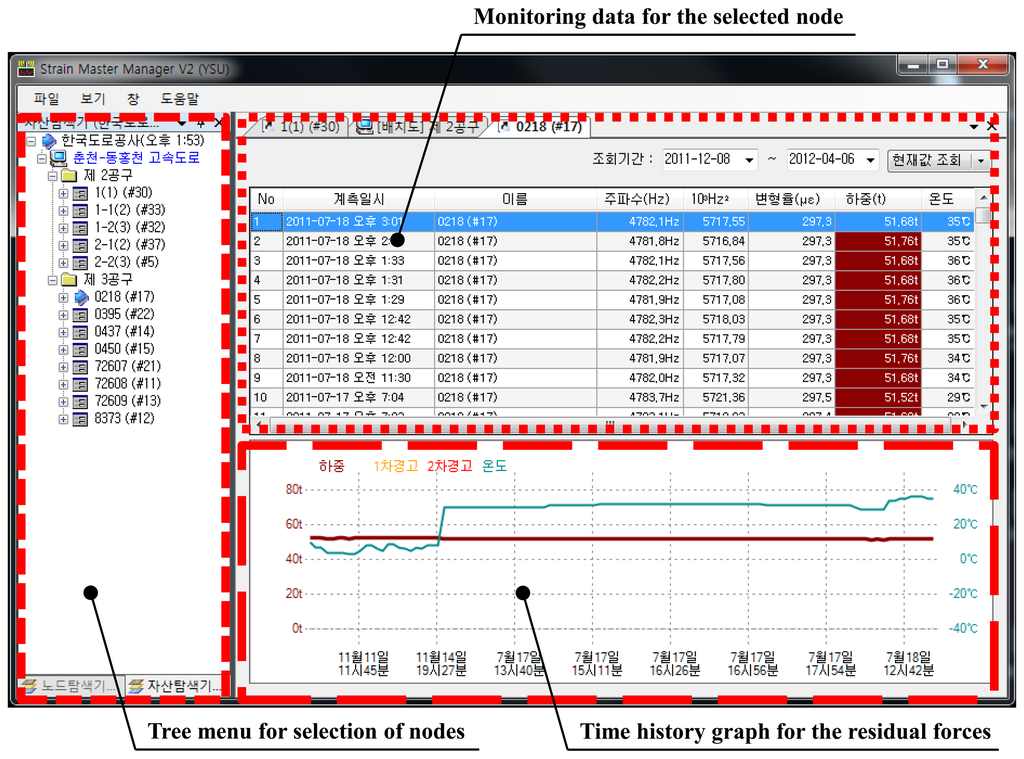The width and height of the screenshot is (1024, 759).
Task: Select table row 1 dated 오후 3:01
Action: 613,222
